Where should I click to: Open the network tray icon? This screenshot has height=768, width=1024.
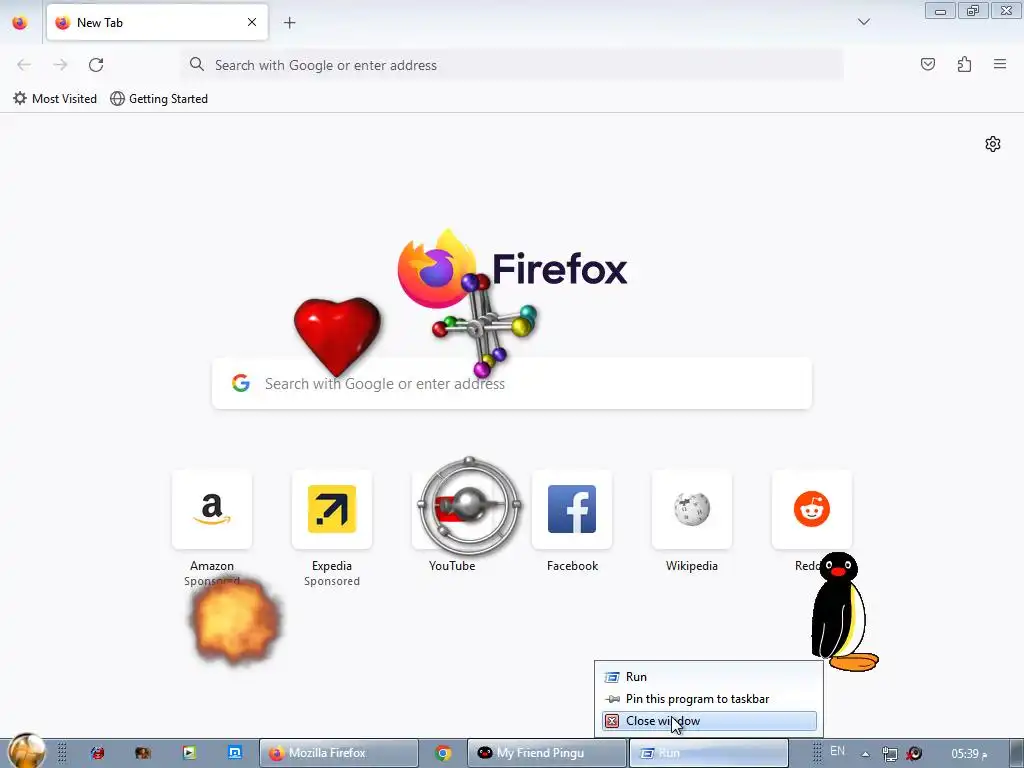click(889, 754)
